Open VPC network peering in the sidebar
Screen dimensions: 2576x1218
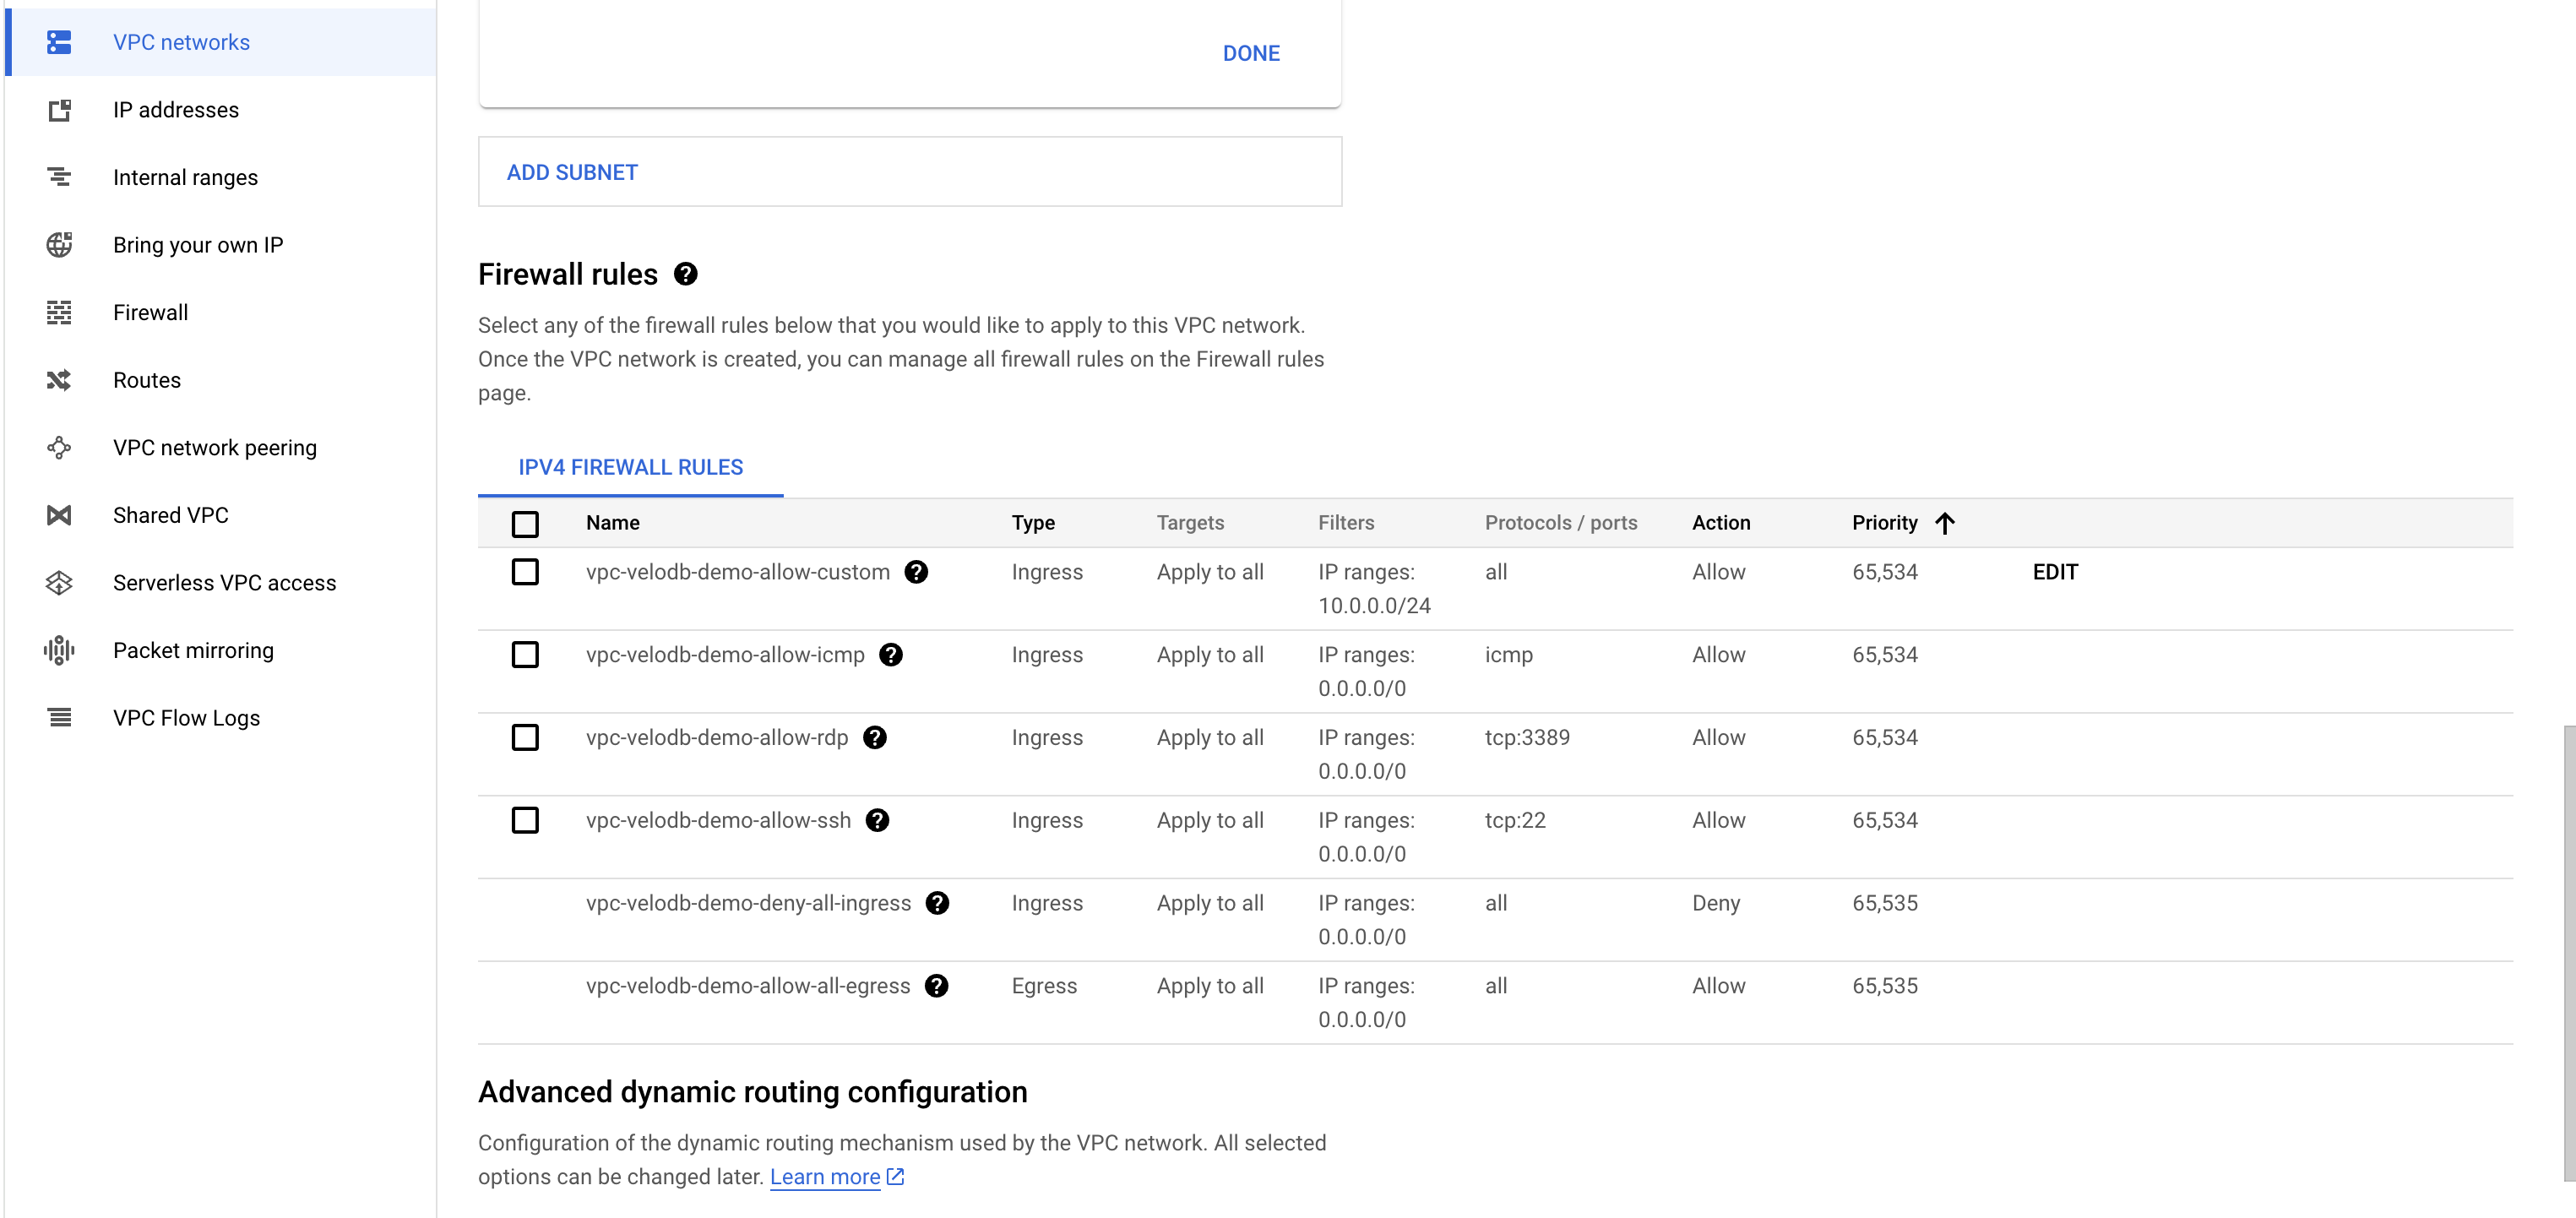pyautogui.click(x=214, y=448)
